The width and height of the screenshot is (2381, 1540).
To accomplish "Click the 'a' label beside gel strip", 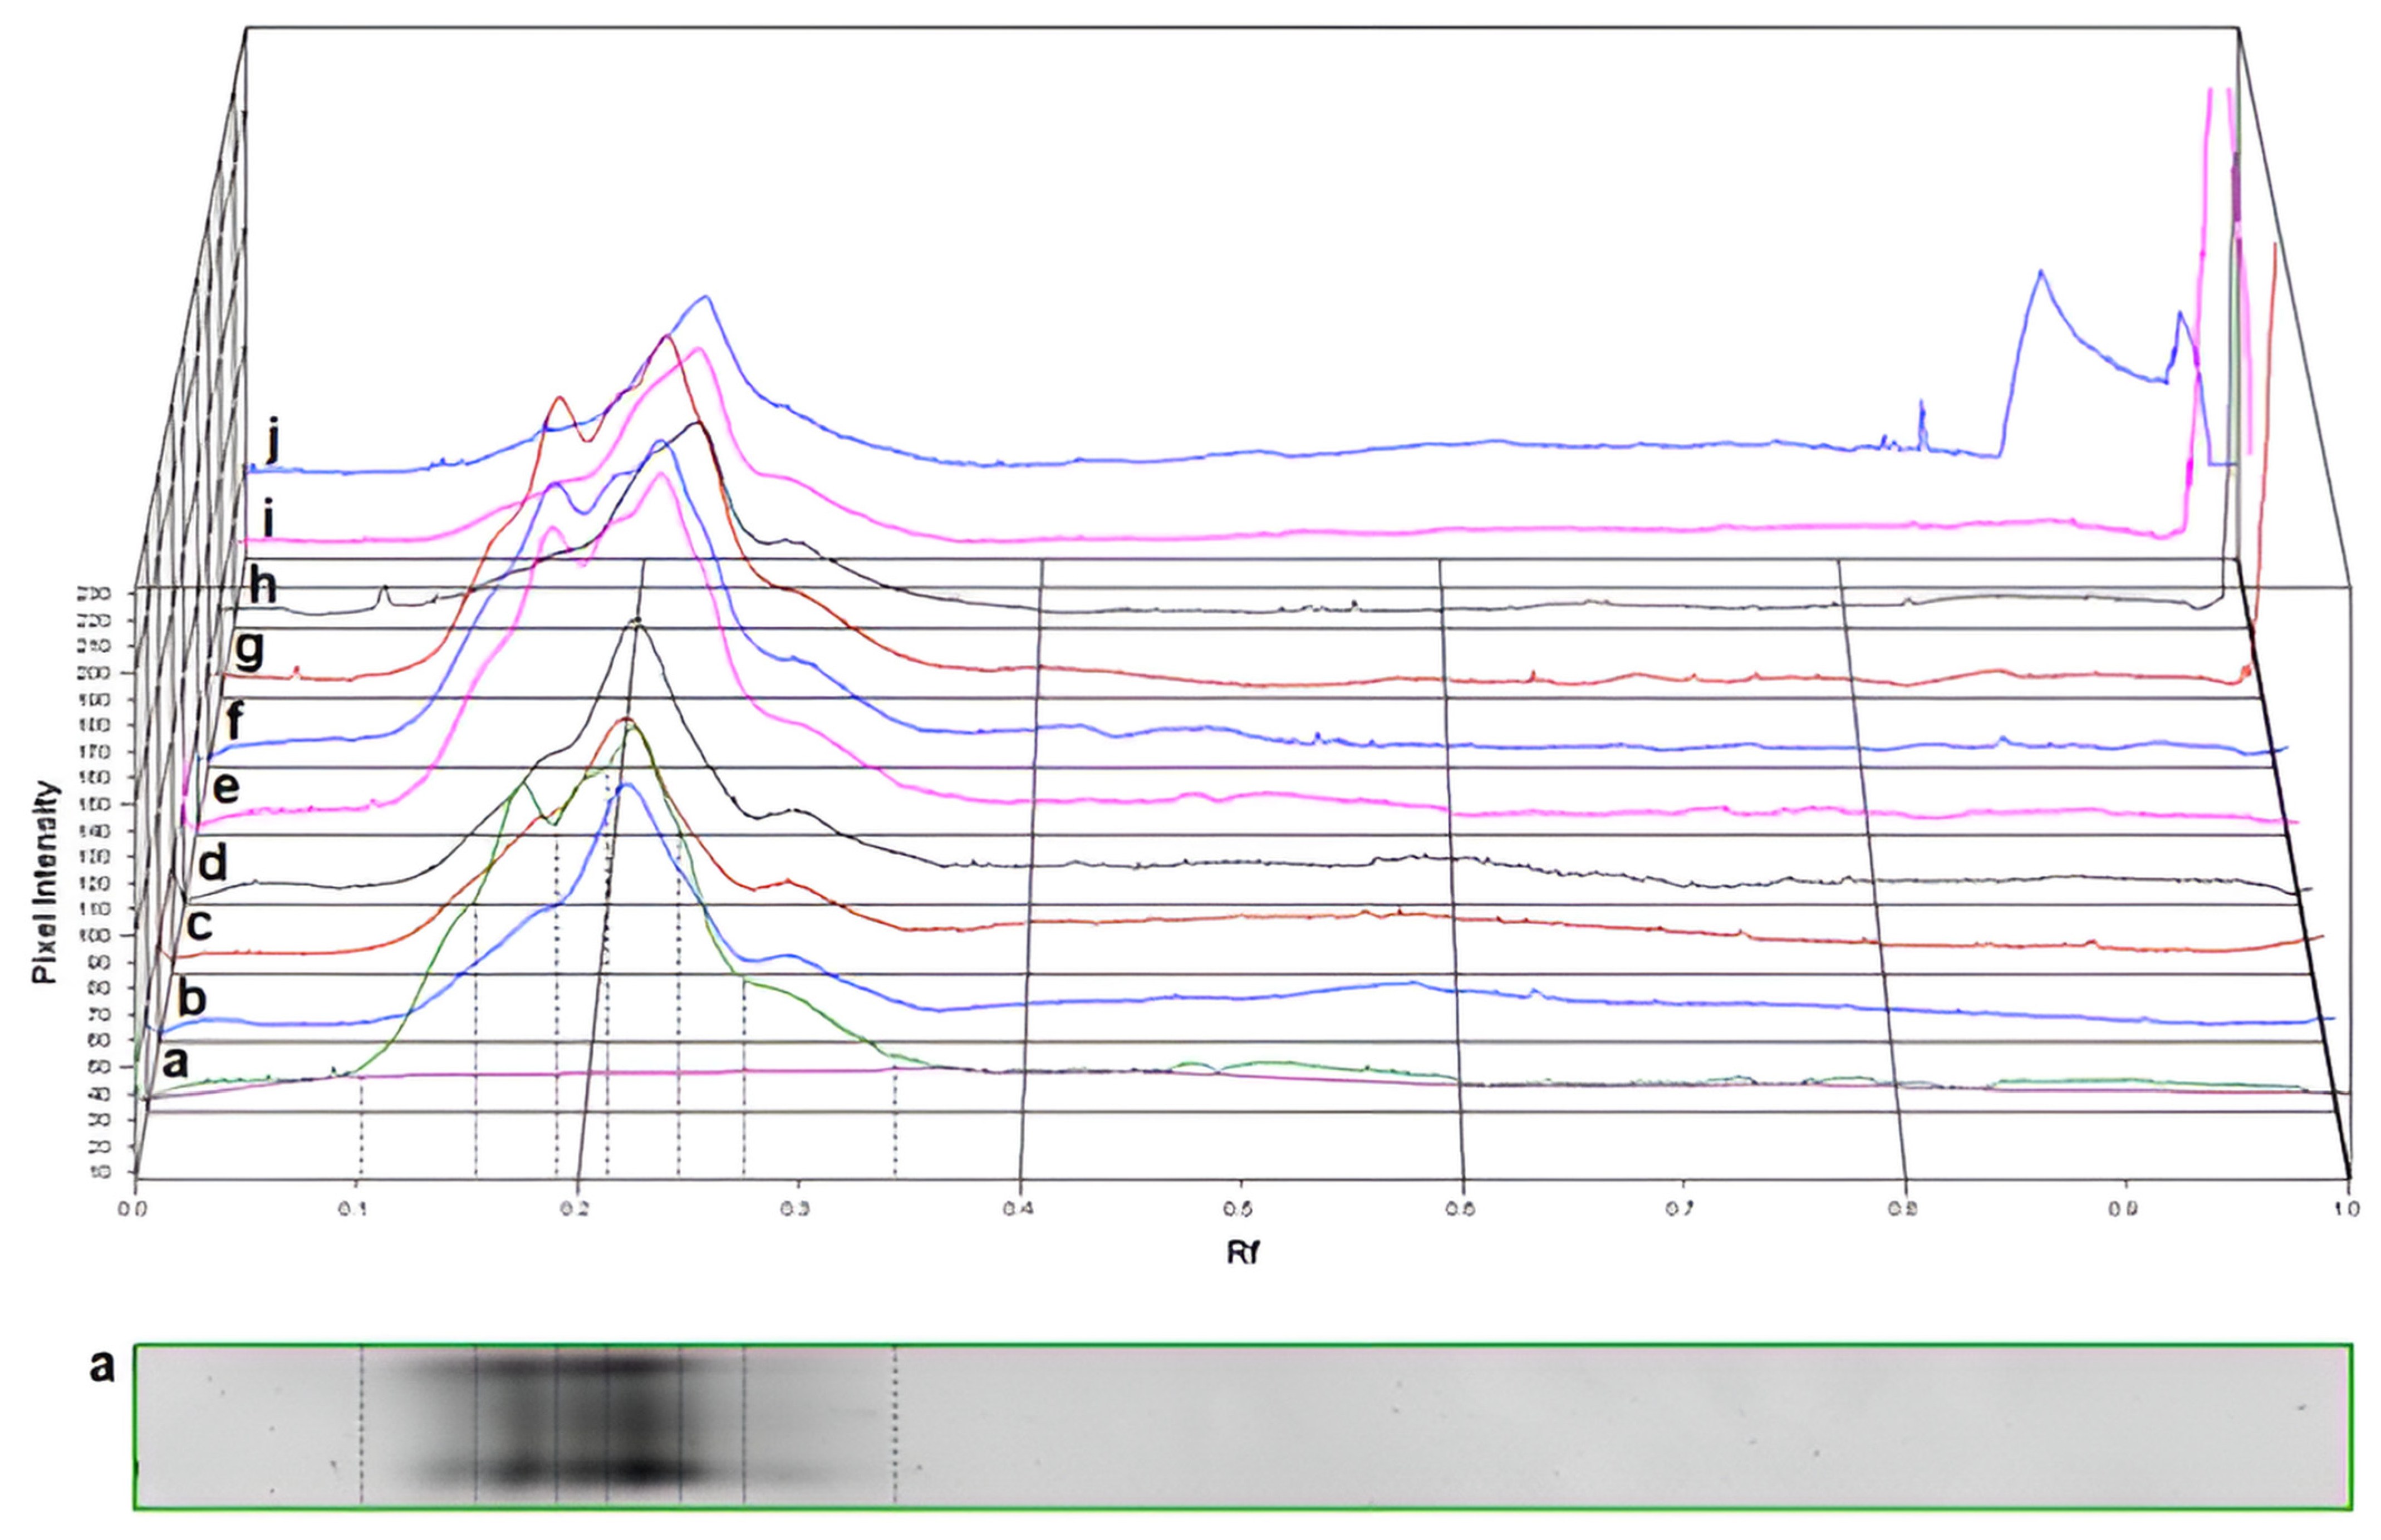I will (x=102, y=1367).
